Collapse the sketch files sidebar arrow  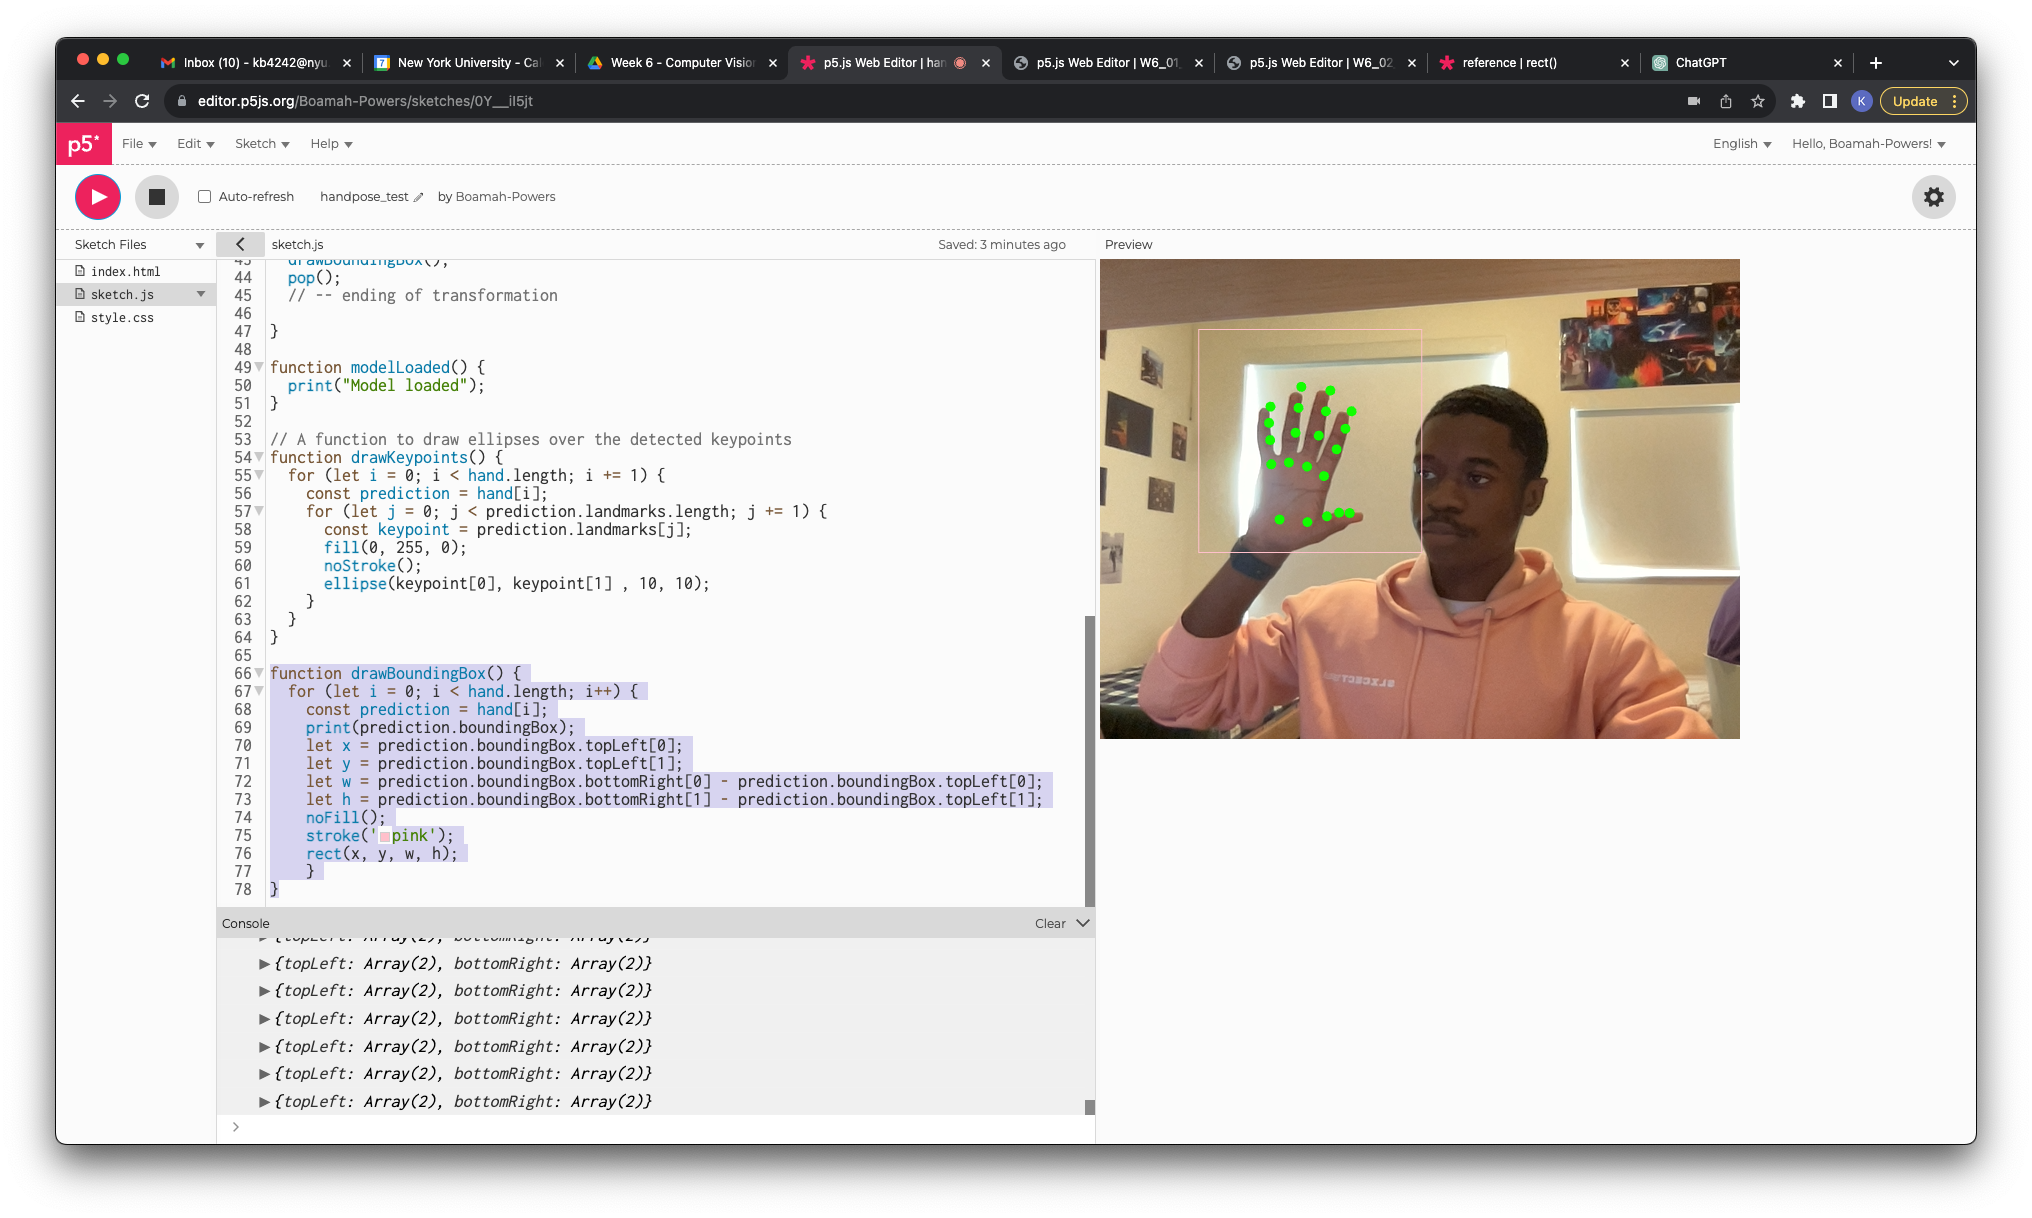tap(240, 244)
